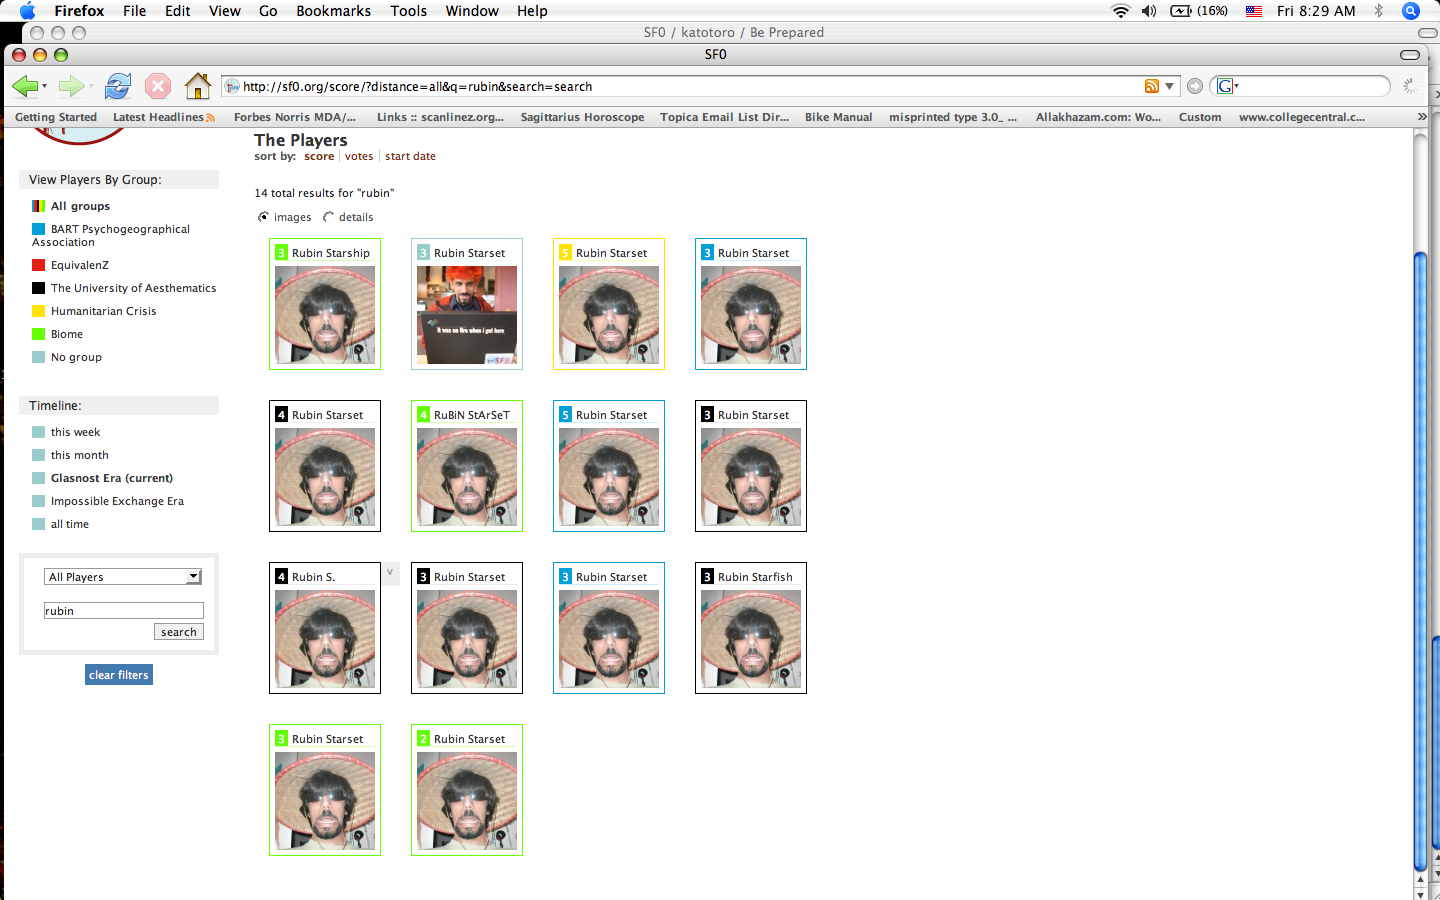This screenshot has height=900, width=1440.
Task: Click the volume icon in menu bar
Action: point(1149,11)
